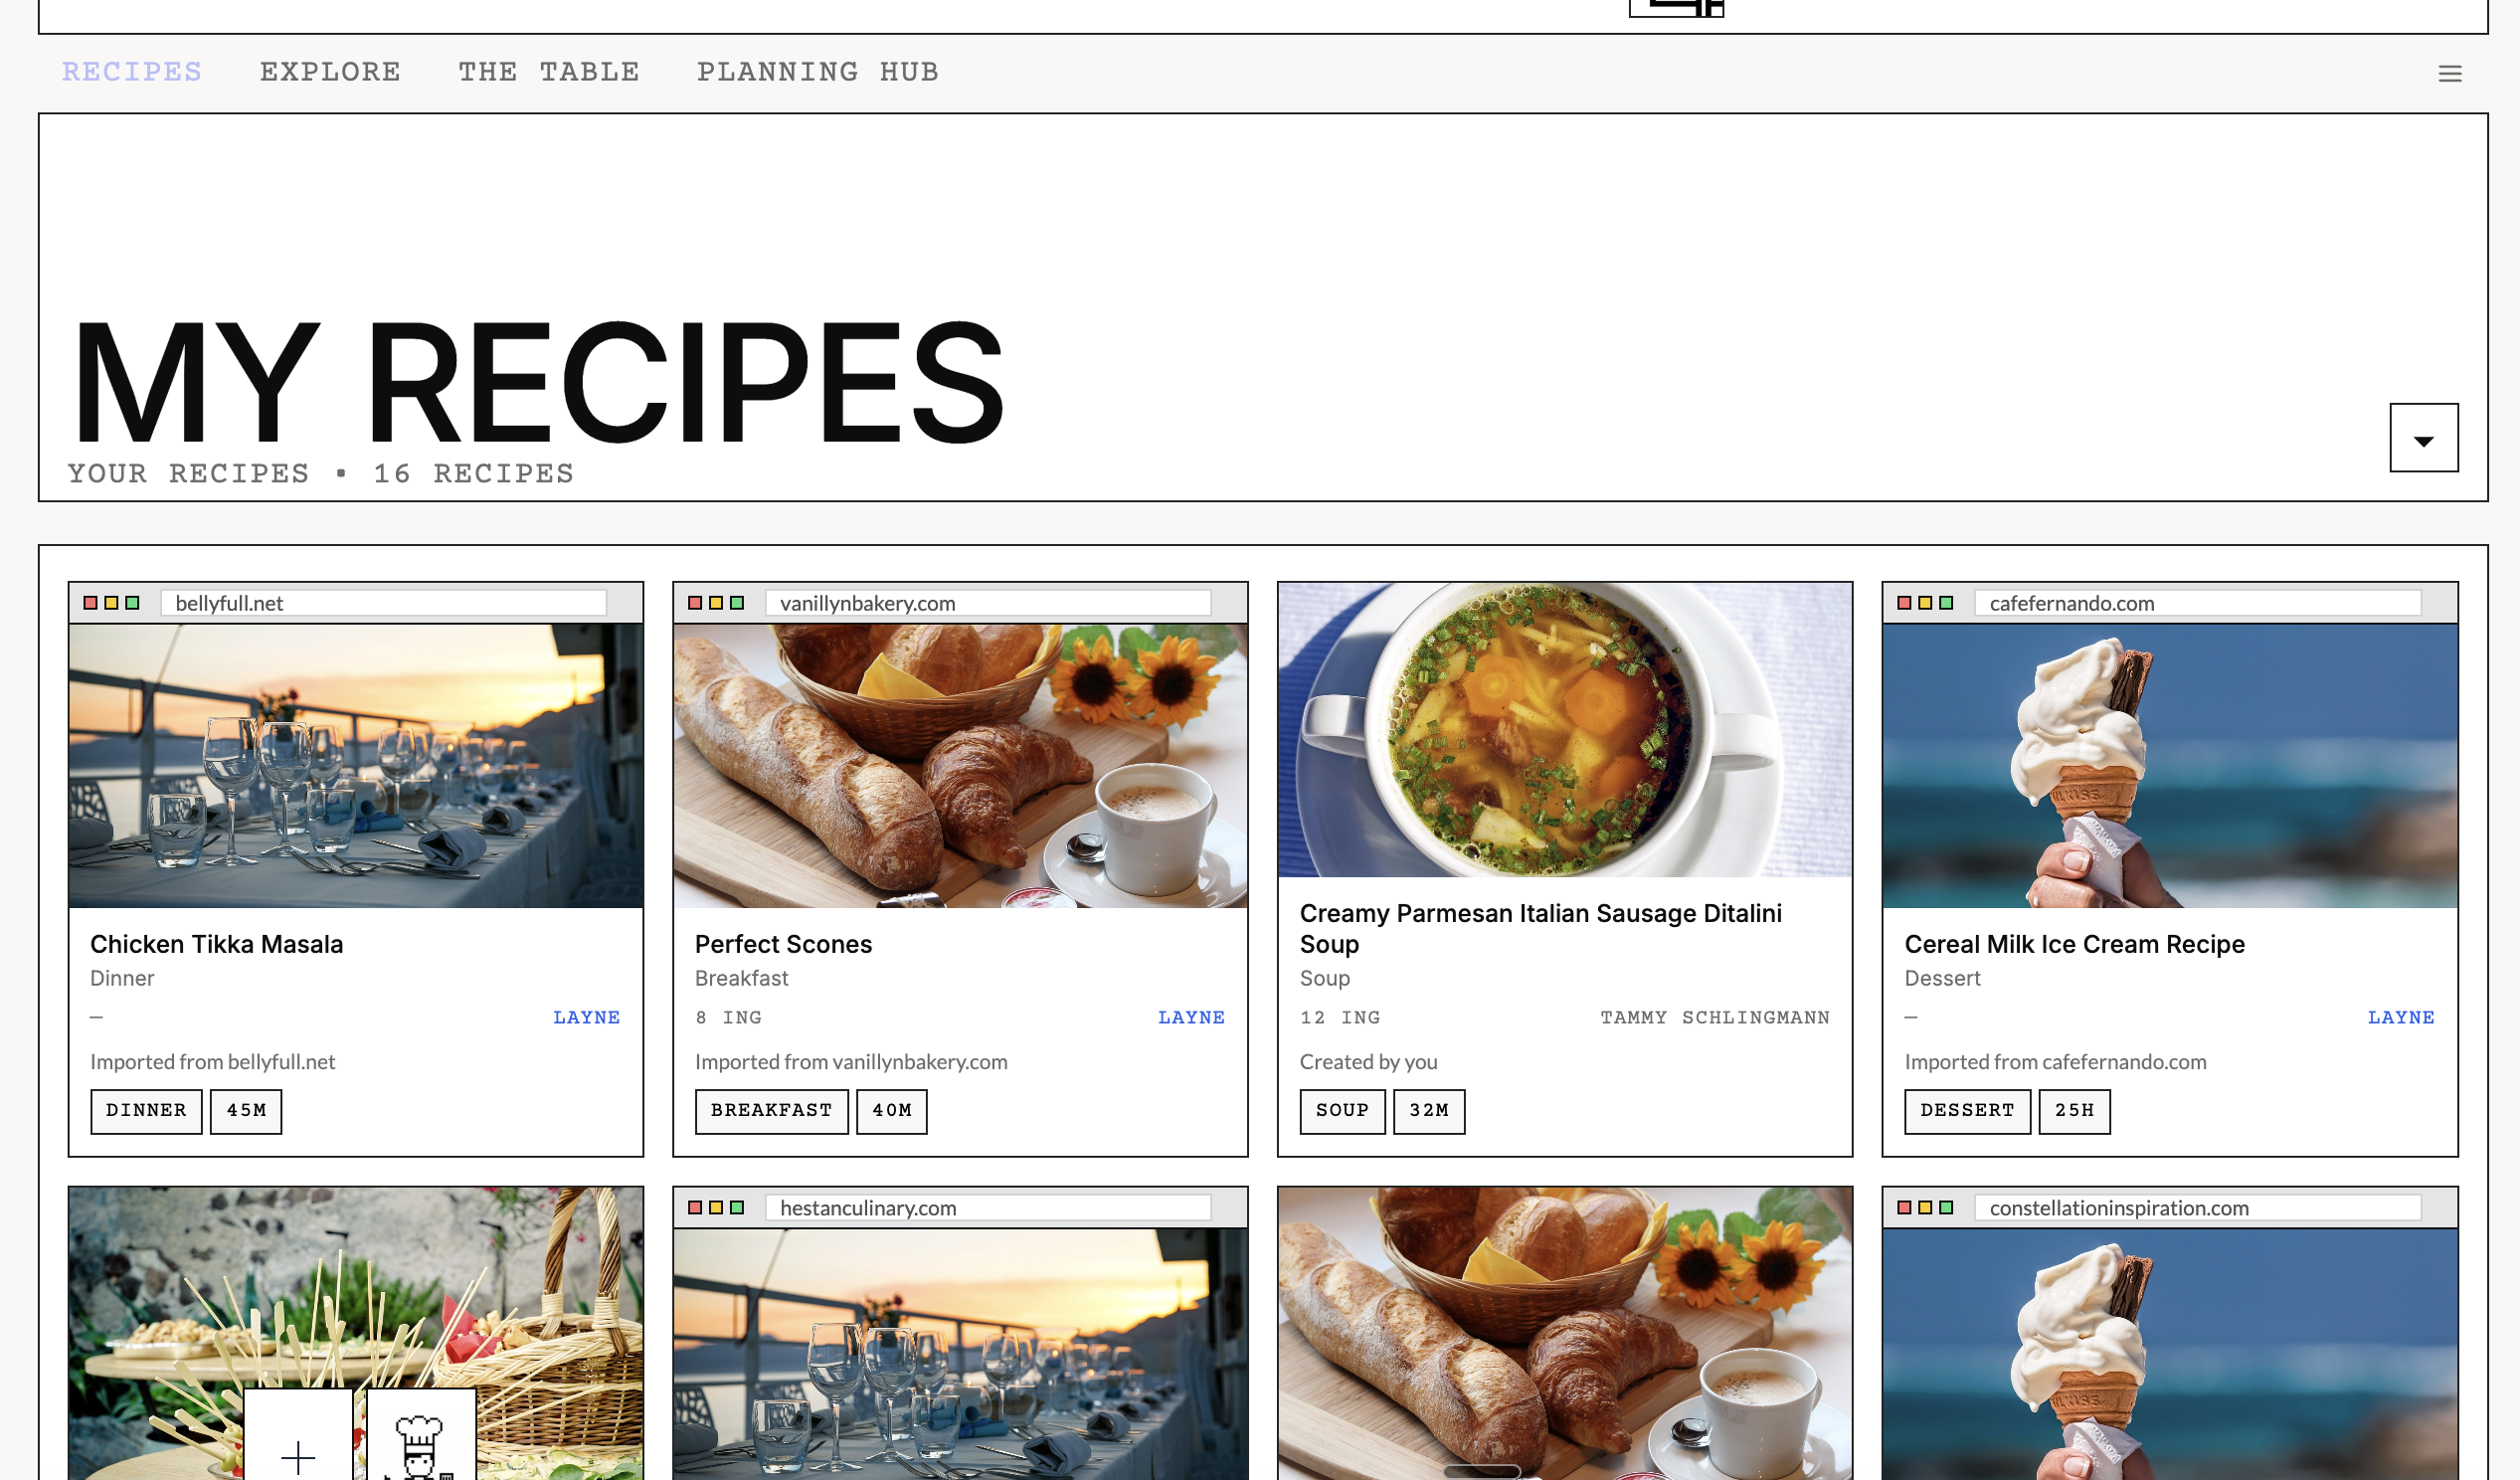The image size is (2520, 1480).
Task: Go to the EXPLORE section
Action: [x=330, y=71]
